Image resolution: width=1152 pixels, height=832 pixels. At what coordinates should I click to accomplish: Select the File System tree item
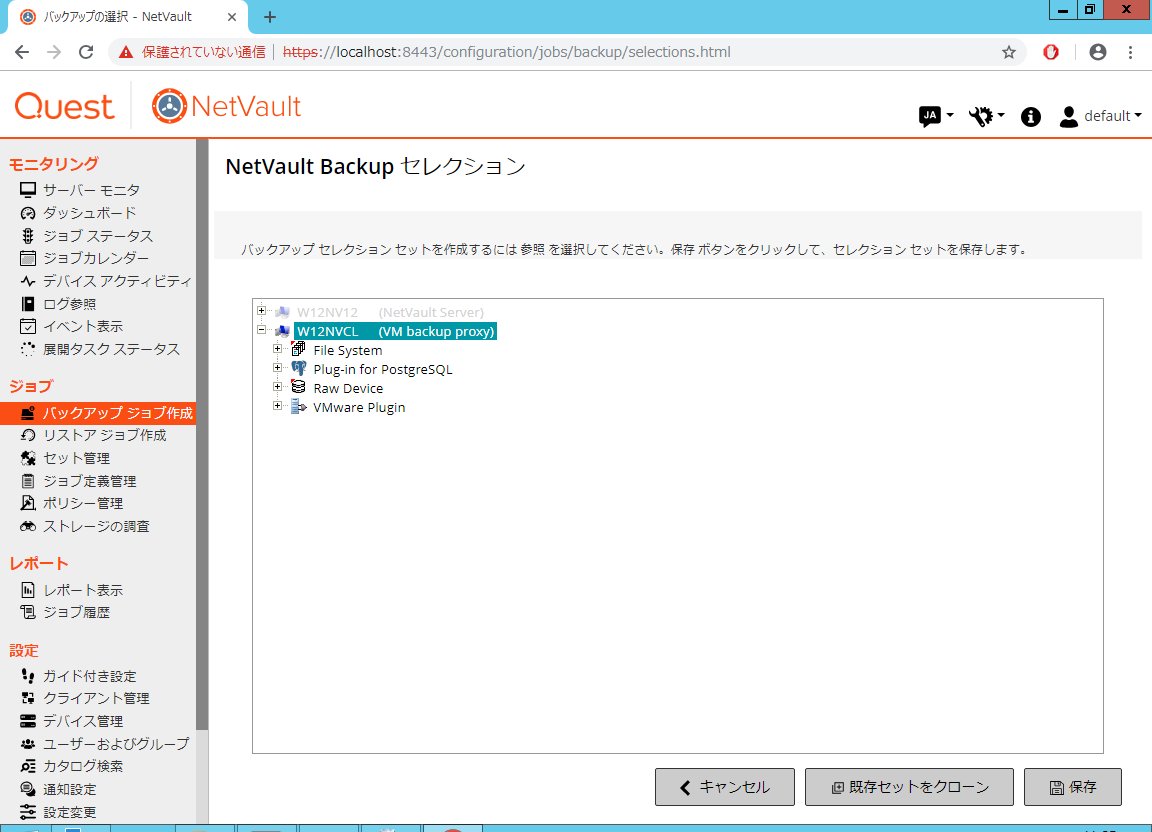coord(348,351)
